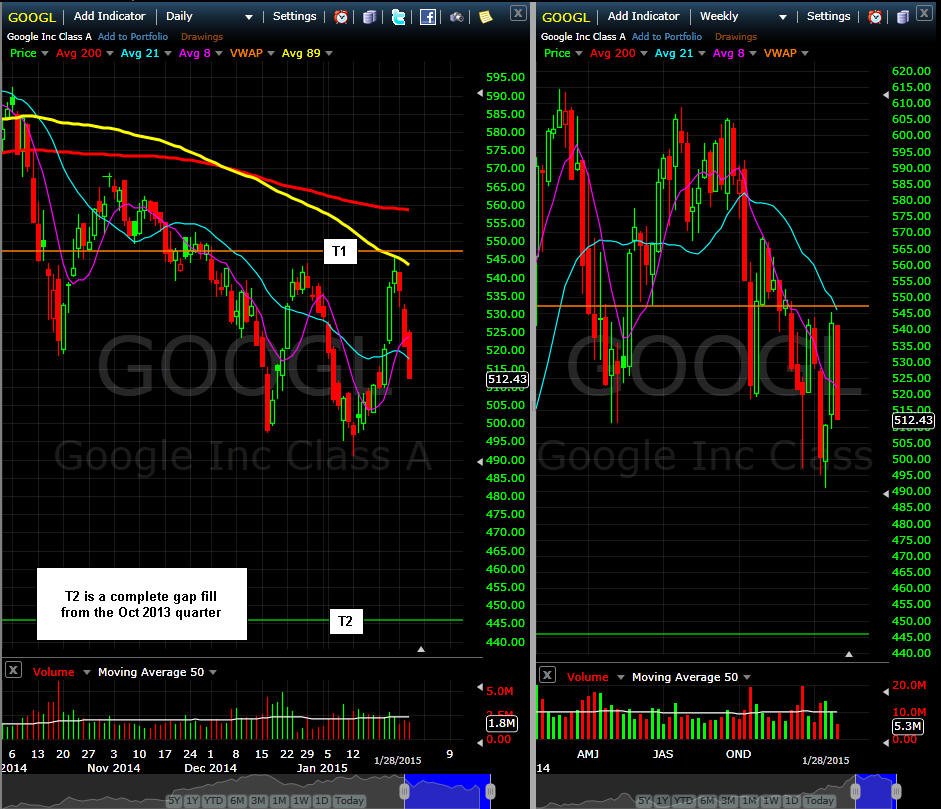Select the 3M range on Weekly chart

[728, 801]
